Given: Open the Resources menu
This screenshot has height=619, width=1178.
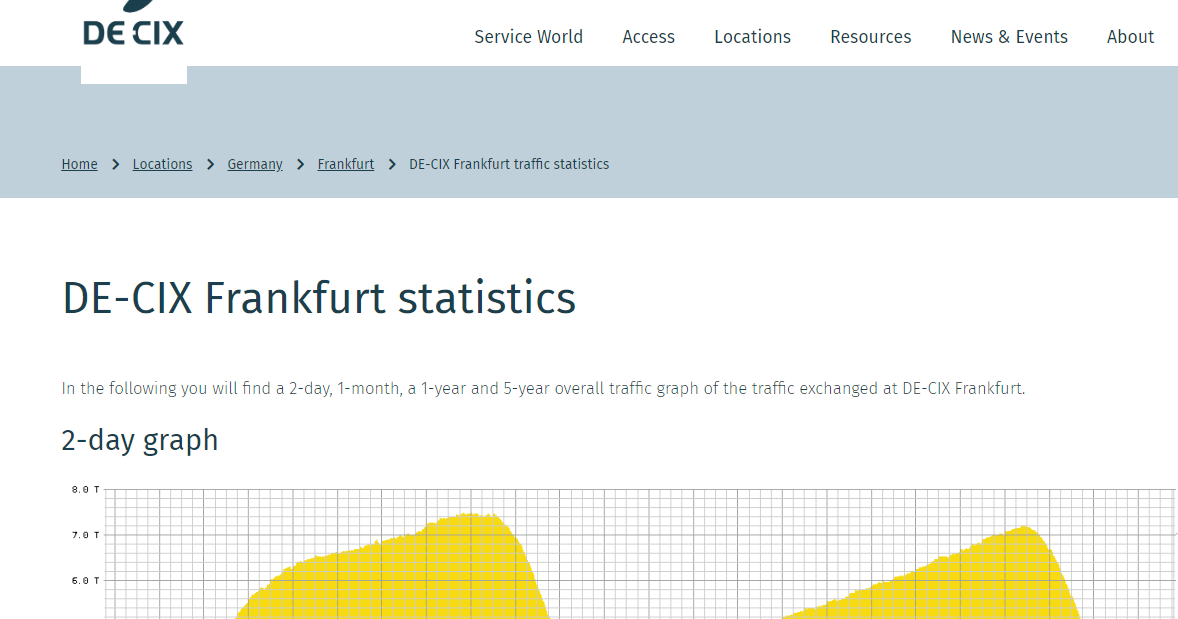Looking at the screenshot, I should (x=870, y=37).
